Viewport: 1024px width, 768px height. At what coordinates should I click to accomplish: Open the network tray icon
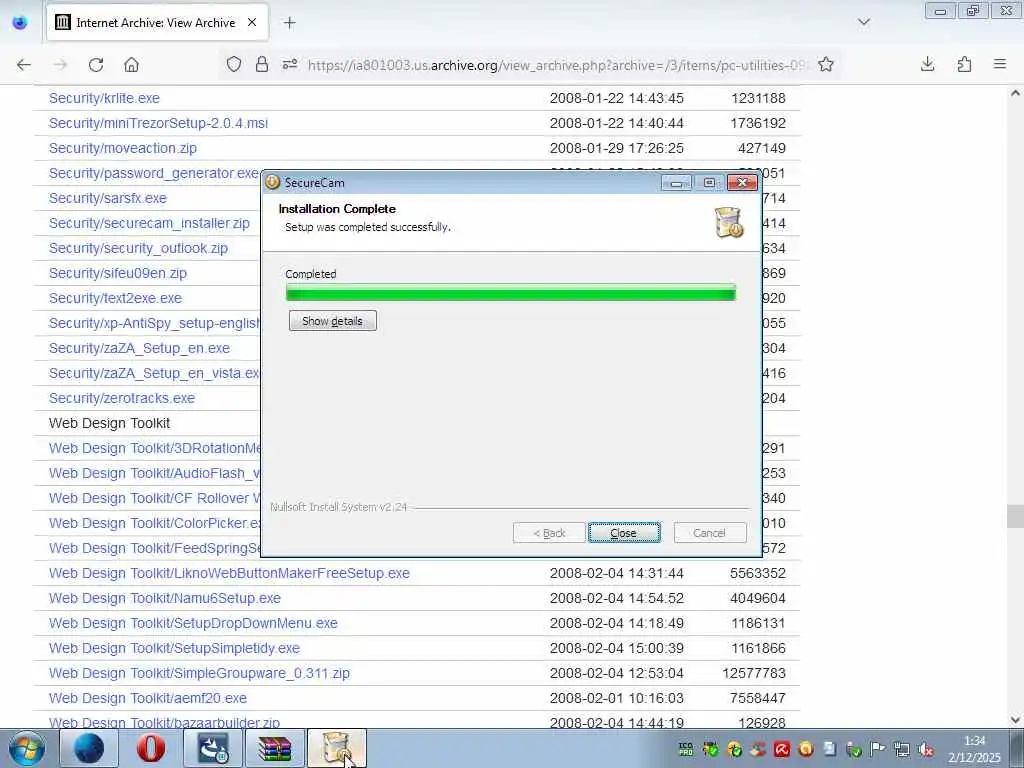click(902, 749)
